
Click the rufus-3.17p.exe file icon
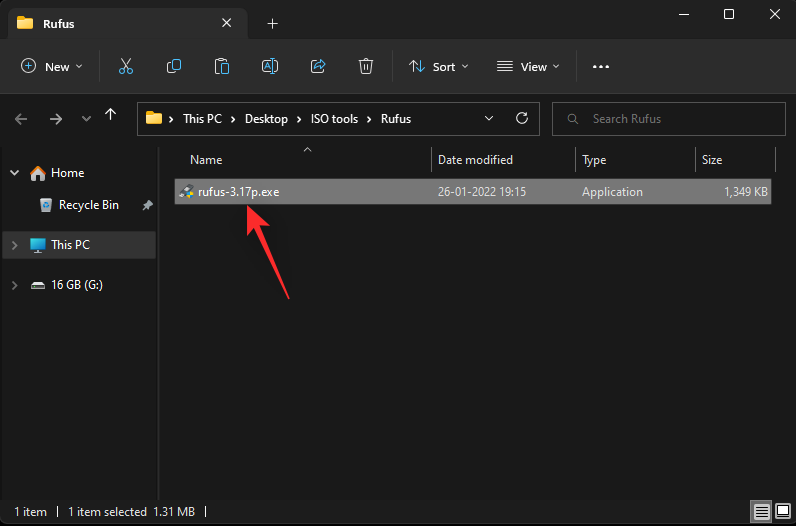coord(186,191)
